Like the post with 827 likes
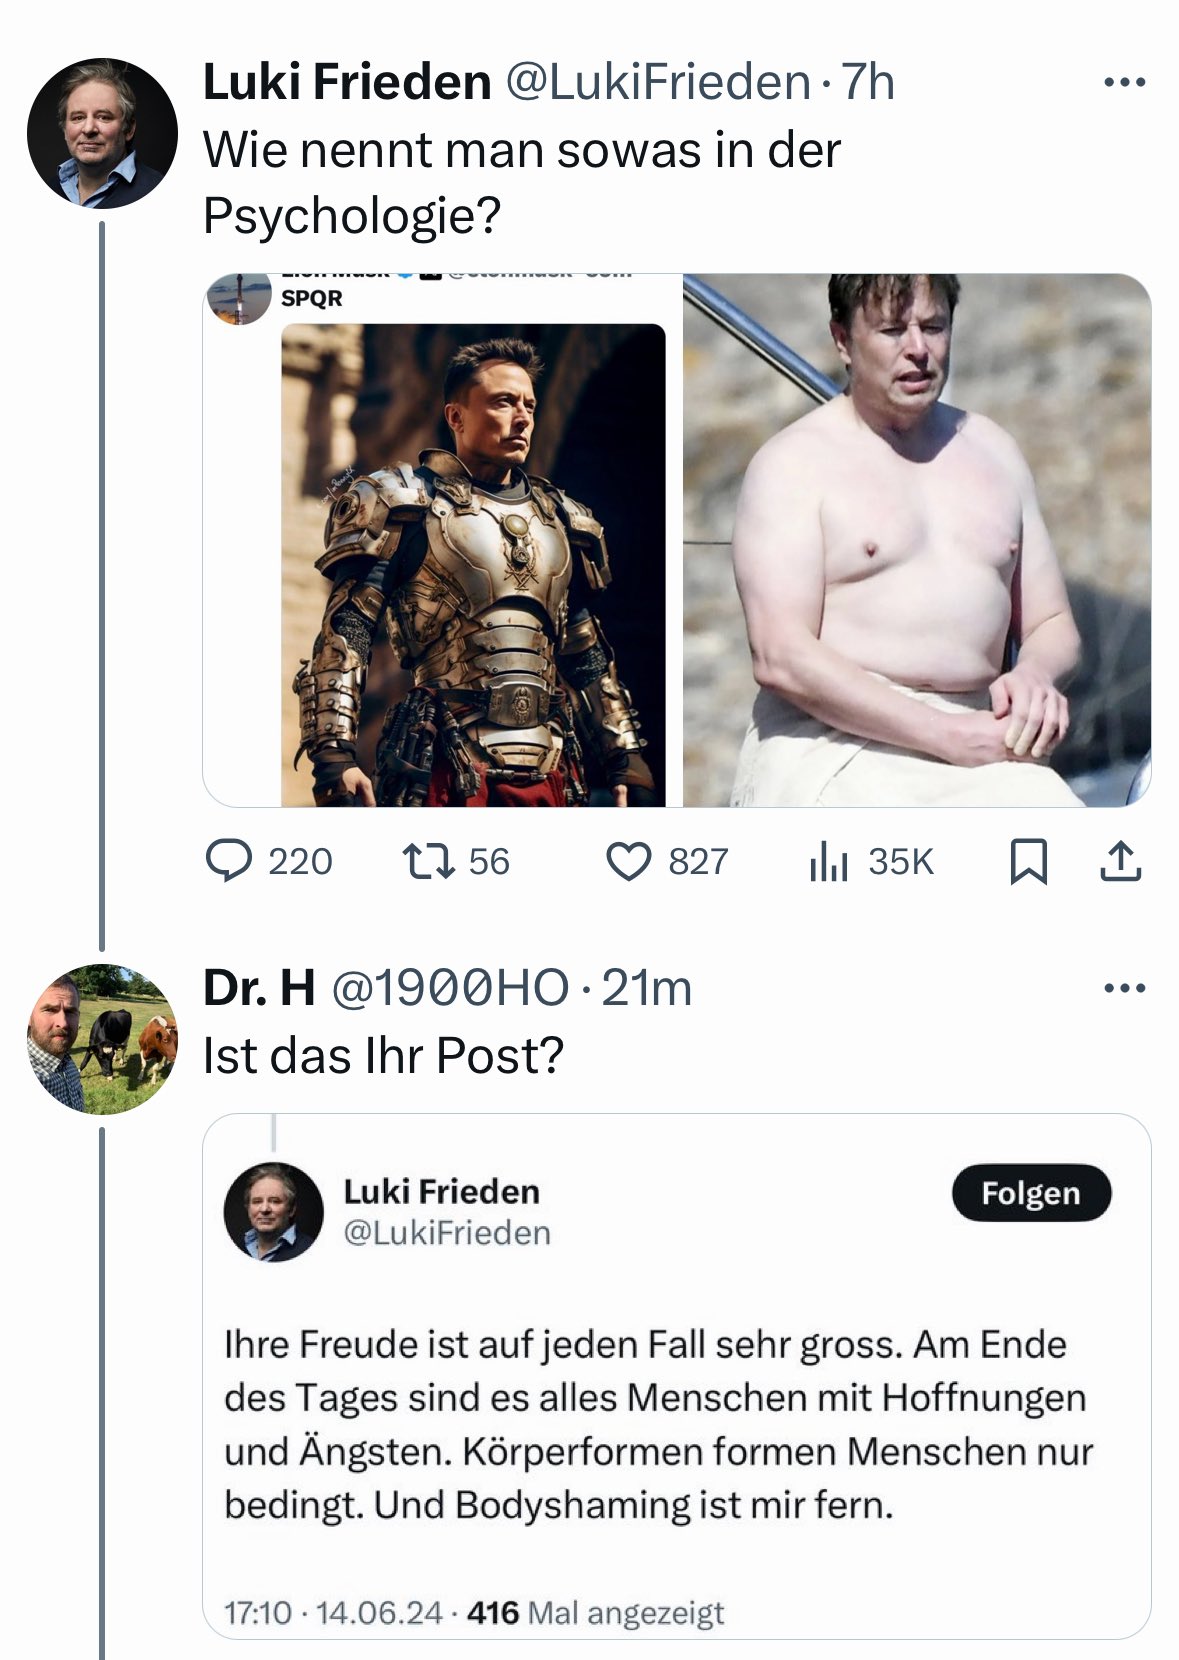 (629, 862)
